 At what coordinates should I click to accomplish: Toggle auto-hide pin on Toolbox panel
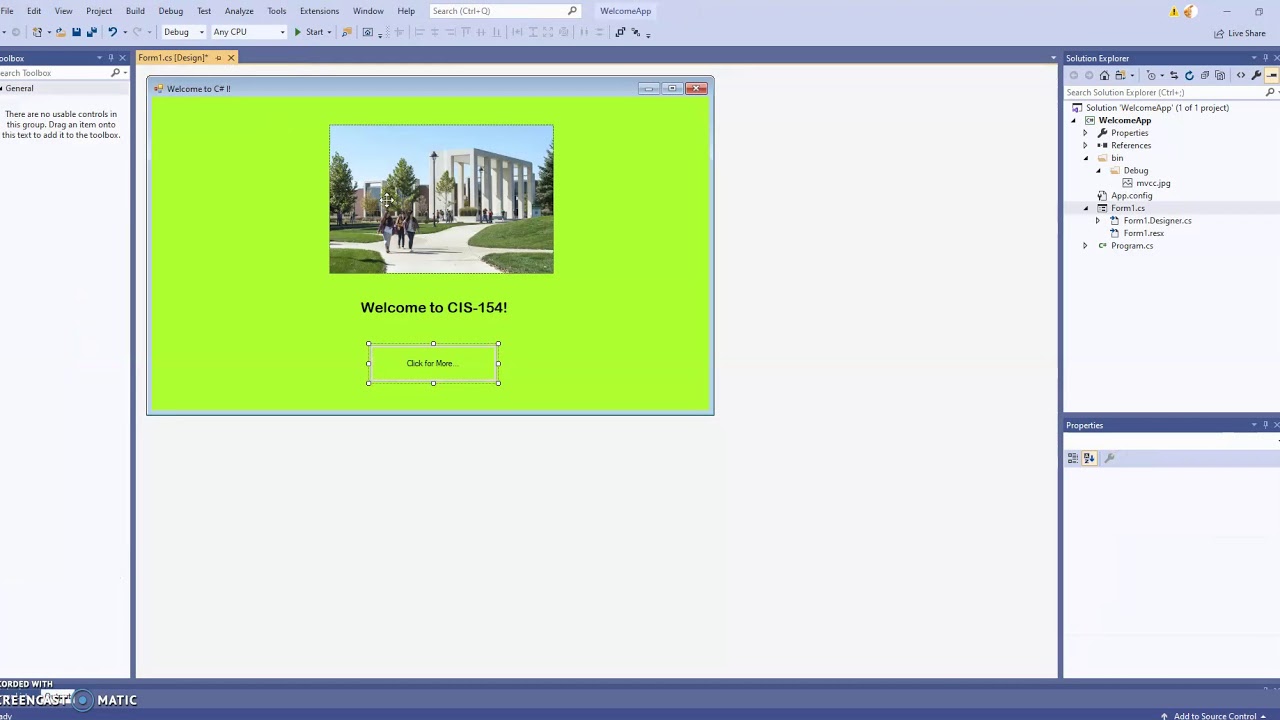(111, 58)
